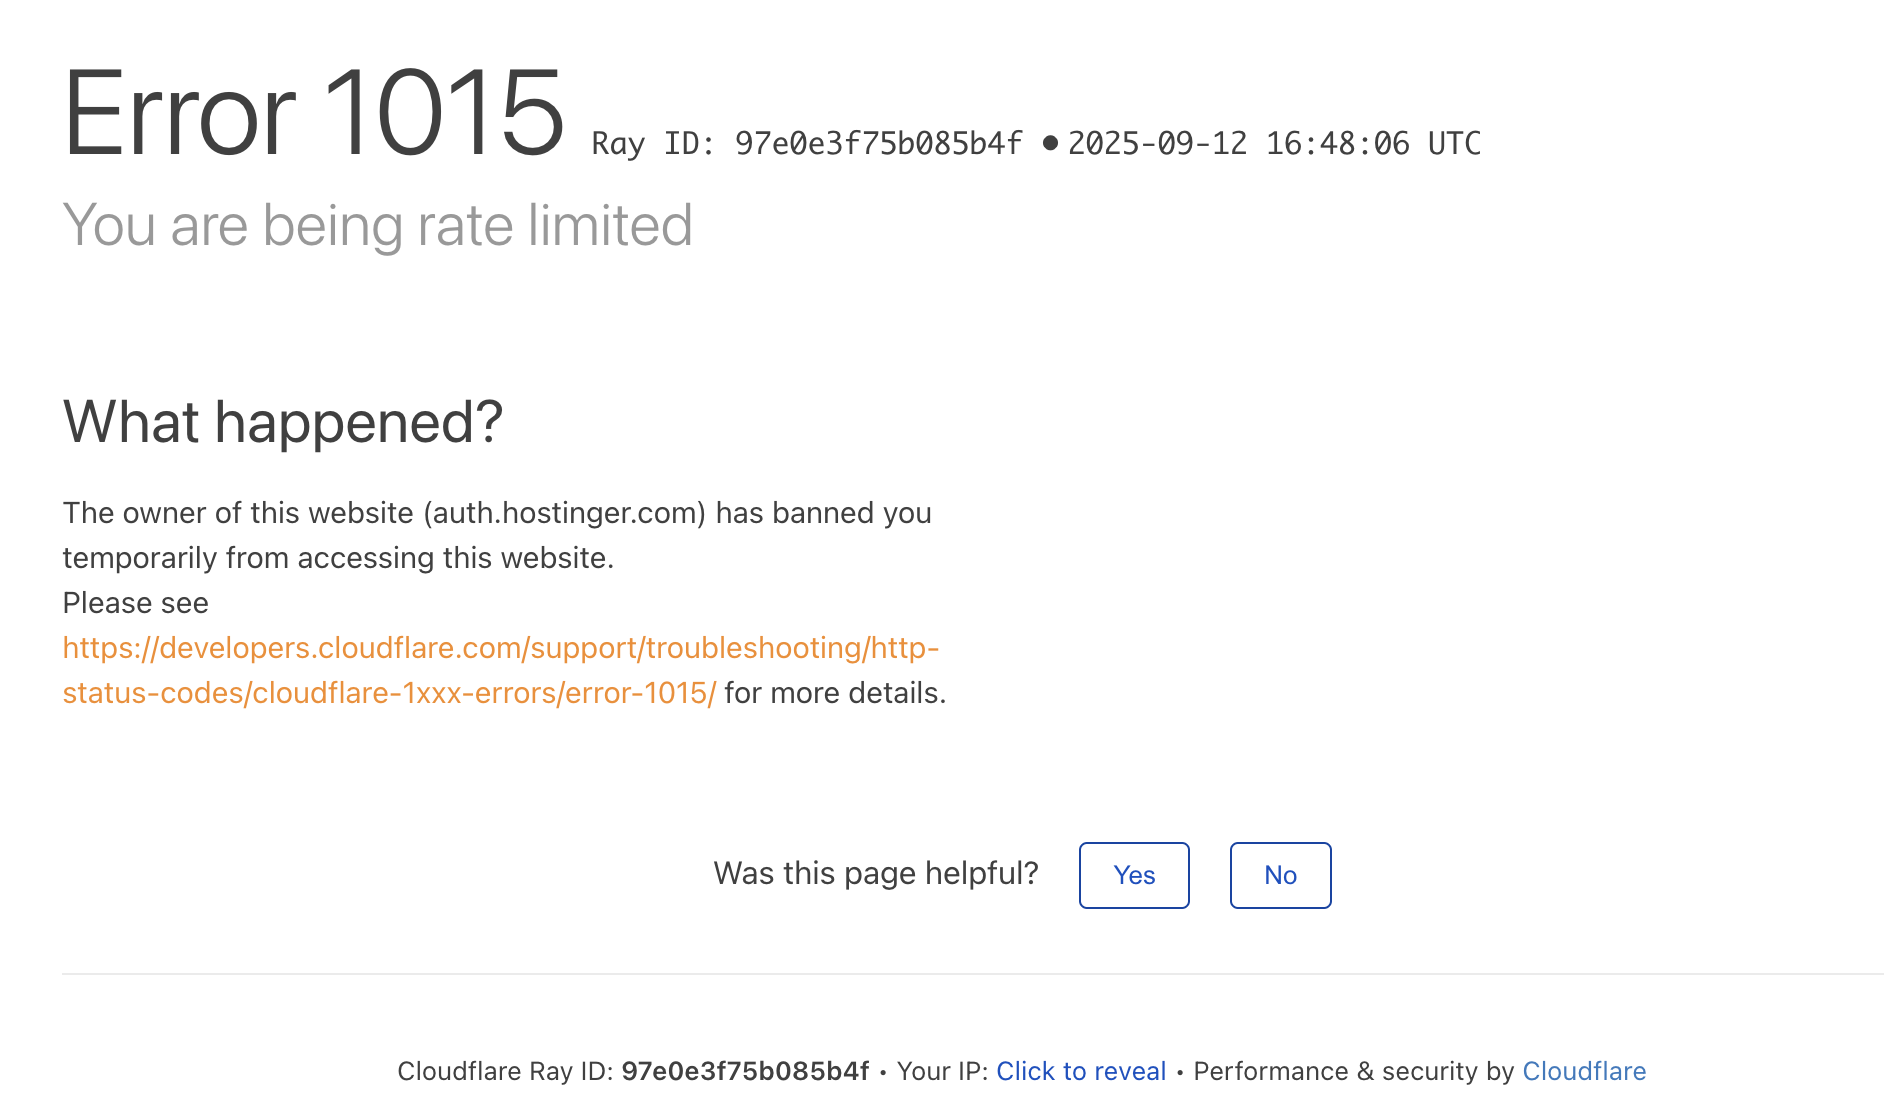Click the bold Ray ID in footer
The height and width of the screenshot is (1120, 1884).
click(745, 1071)
